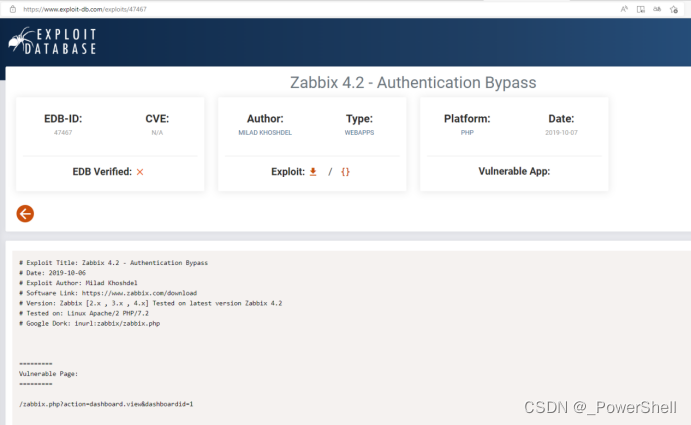Screen dimensions: 691x425
Task: Open author MILAD KHOSHDEL link
Action: (265, 132)
